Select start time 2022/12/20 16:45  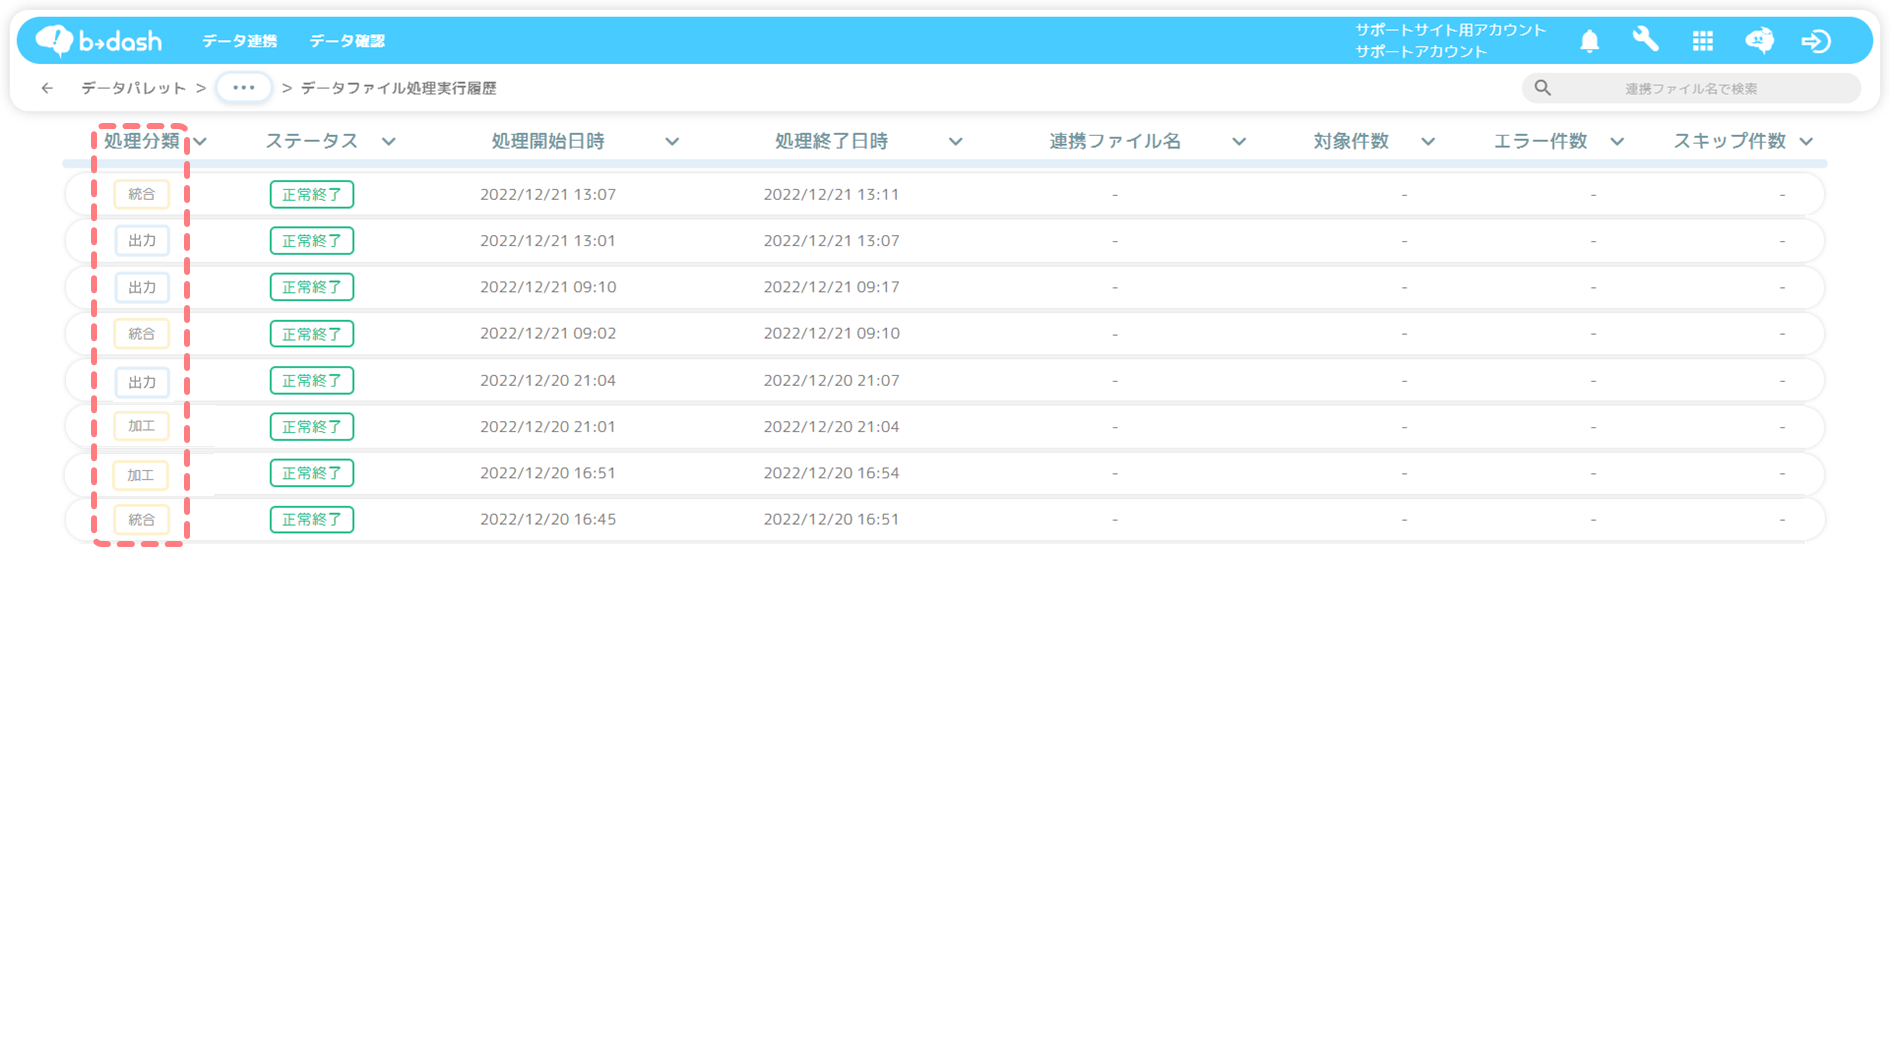(548, 519)
